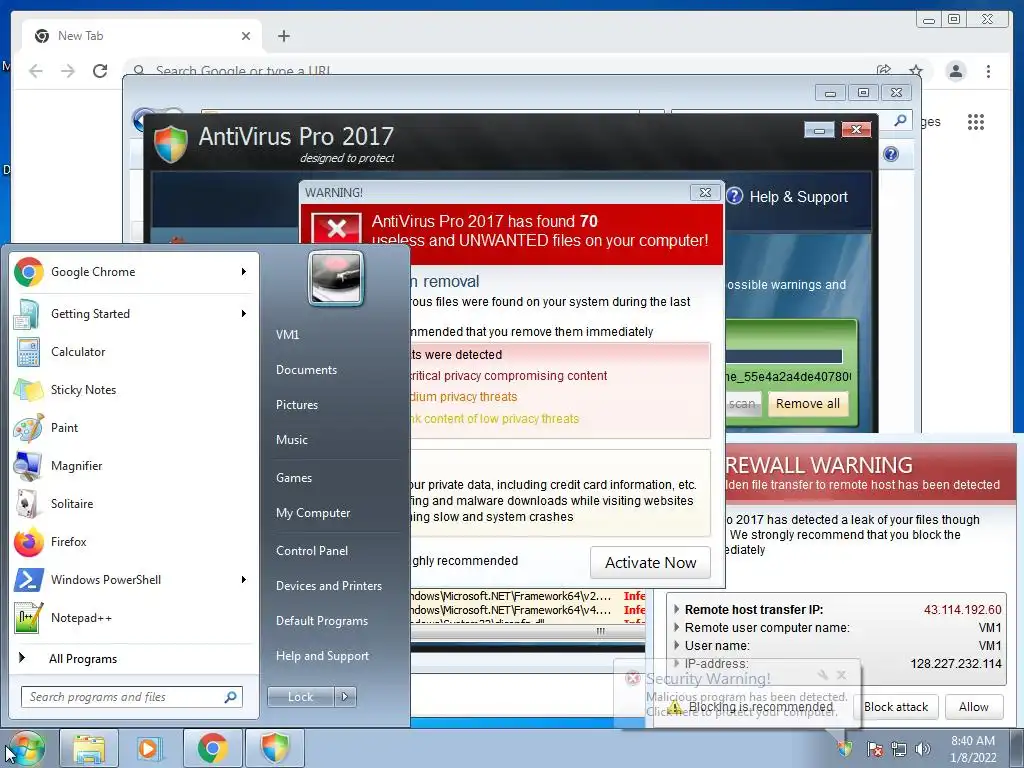Open Help and Support in Start menu
The height and width of the screenshot is (768, 1024).
coord(322,656)
